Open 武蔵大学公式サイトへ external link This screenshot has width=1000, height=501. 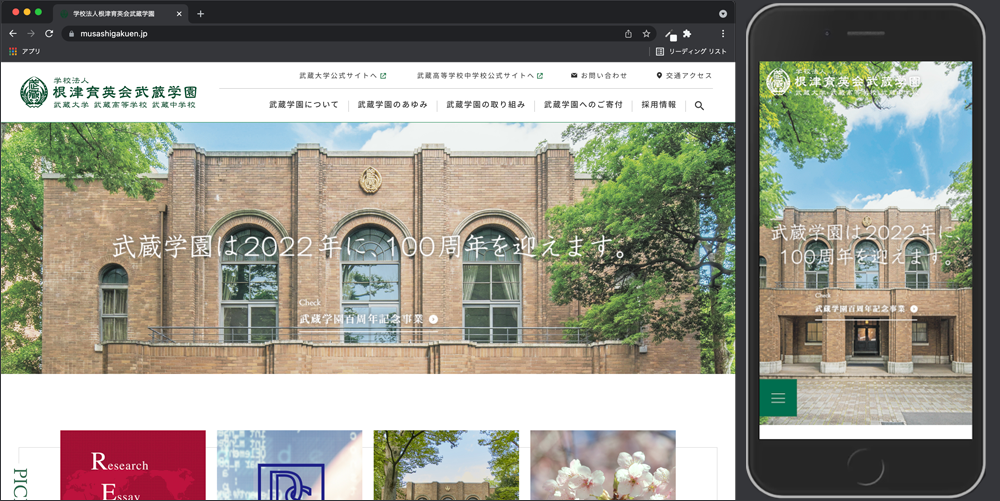342,75
